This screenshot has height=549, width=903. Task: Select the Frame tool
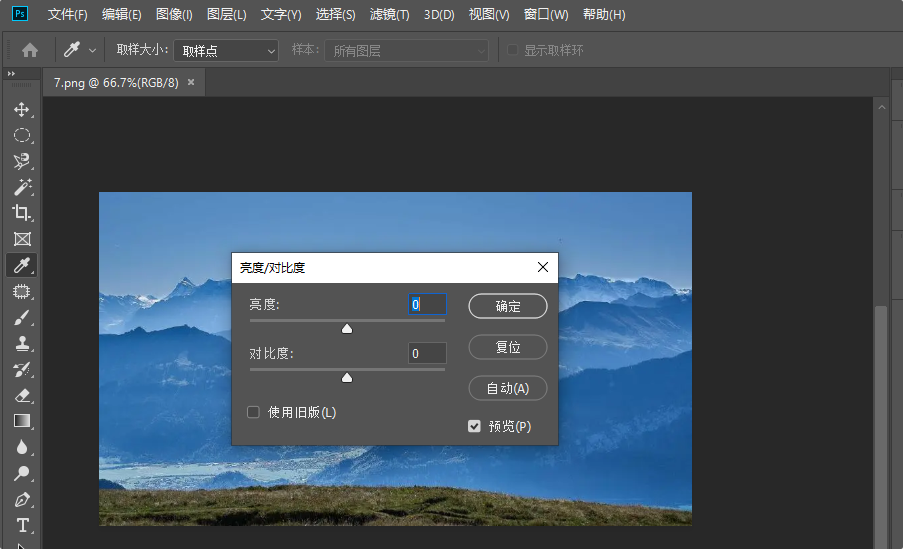click(x=22, y=239)
